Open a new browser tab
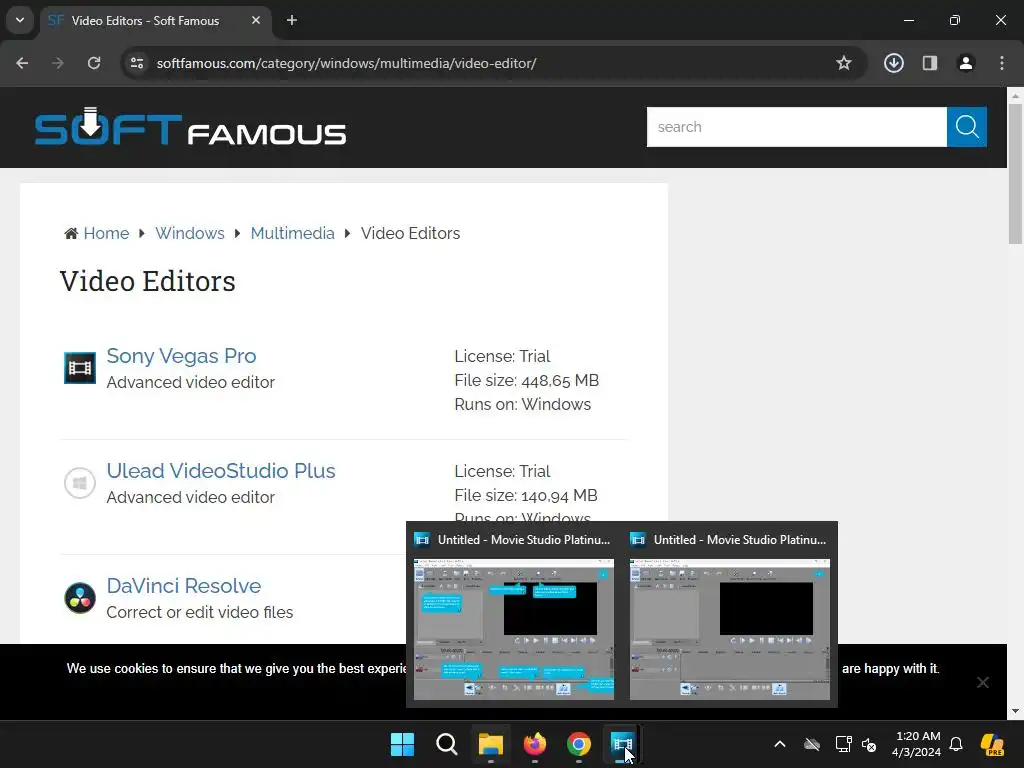Screen dimensions: 1024x768 pyautogui.click(x=292, y=20)
